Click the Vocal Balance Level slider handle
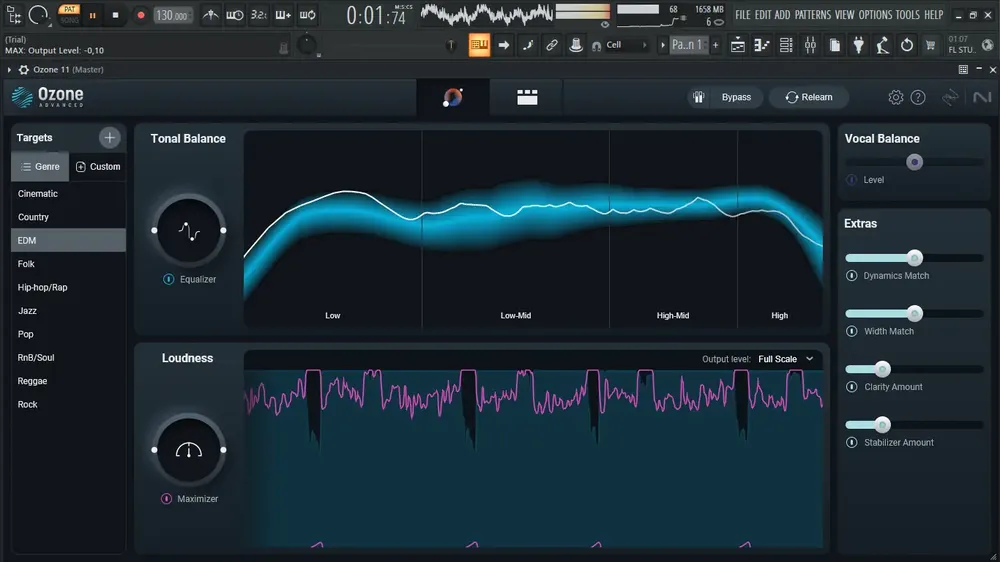 pyautogui.click(x=914, y=162)
